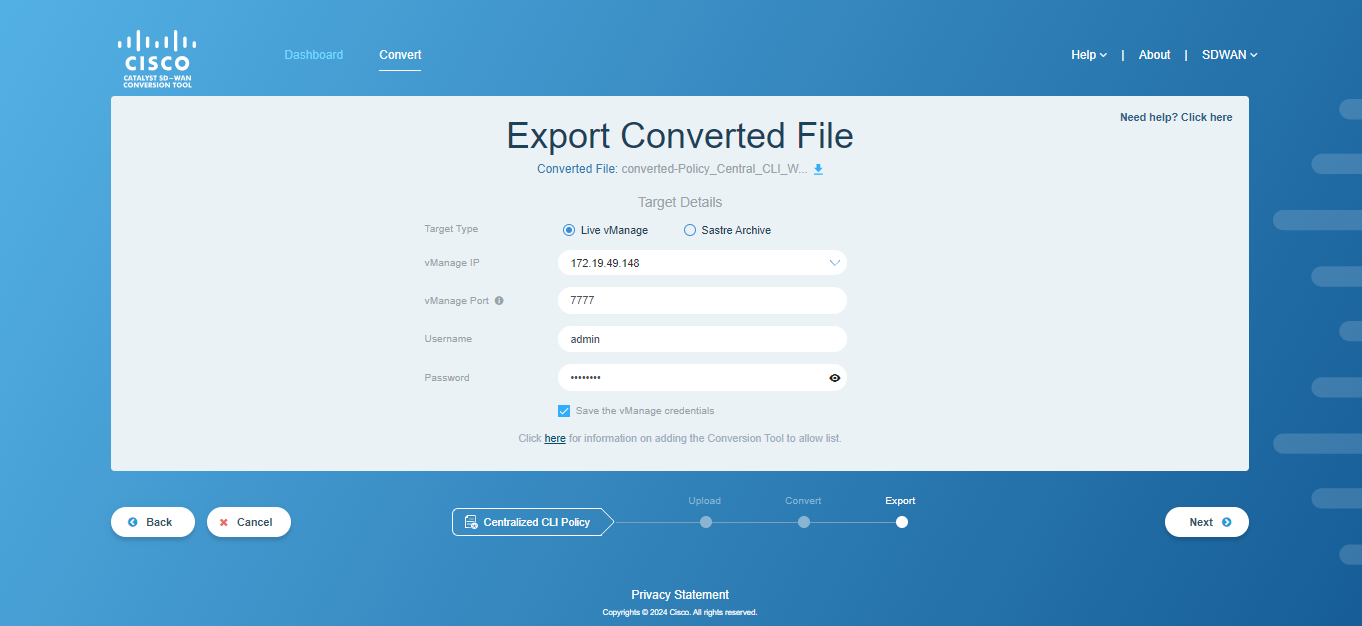Click the Centralized CLI Policy document icon
Screen dimensions: 1362x626
(x=471, y=522)
